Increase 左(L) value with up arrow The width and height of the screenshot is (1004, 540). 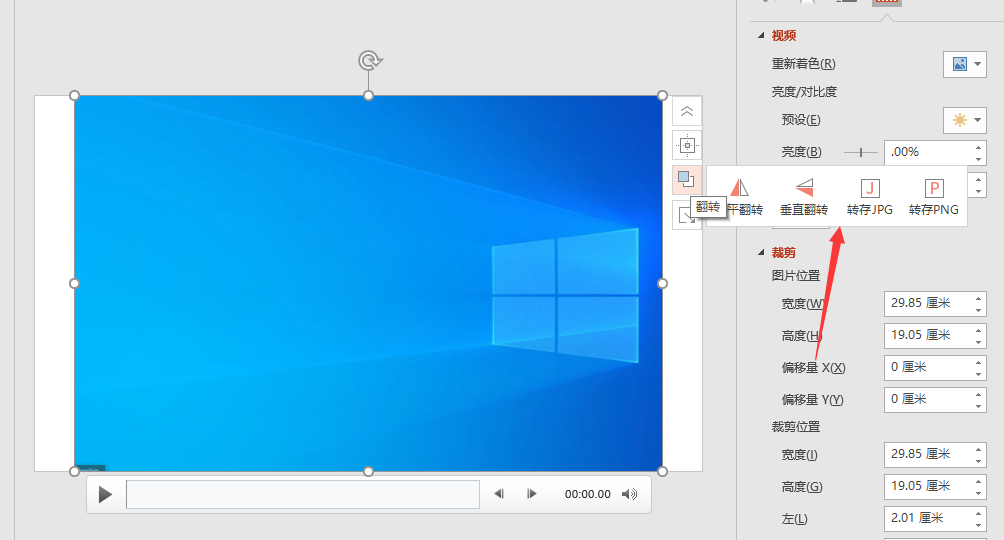click(x=978, y=514)
